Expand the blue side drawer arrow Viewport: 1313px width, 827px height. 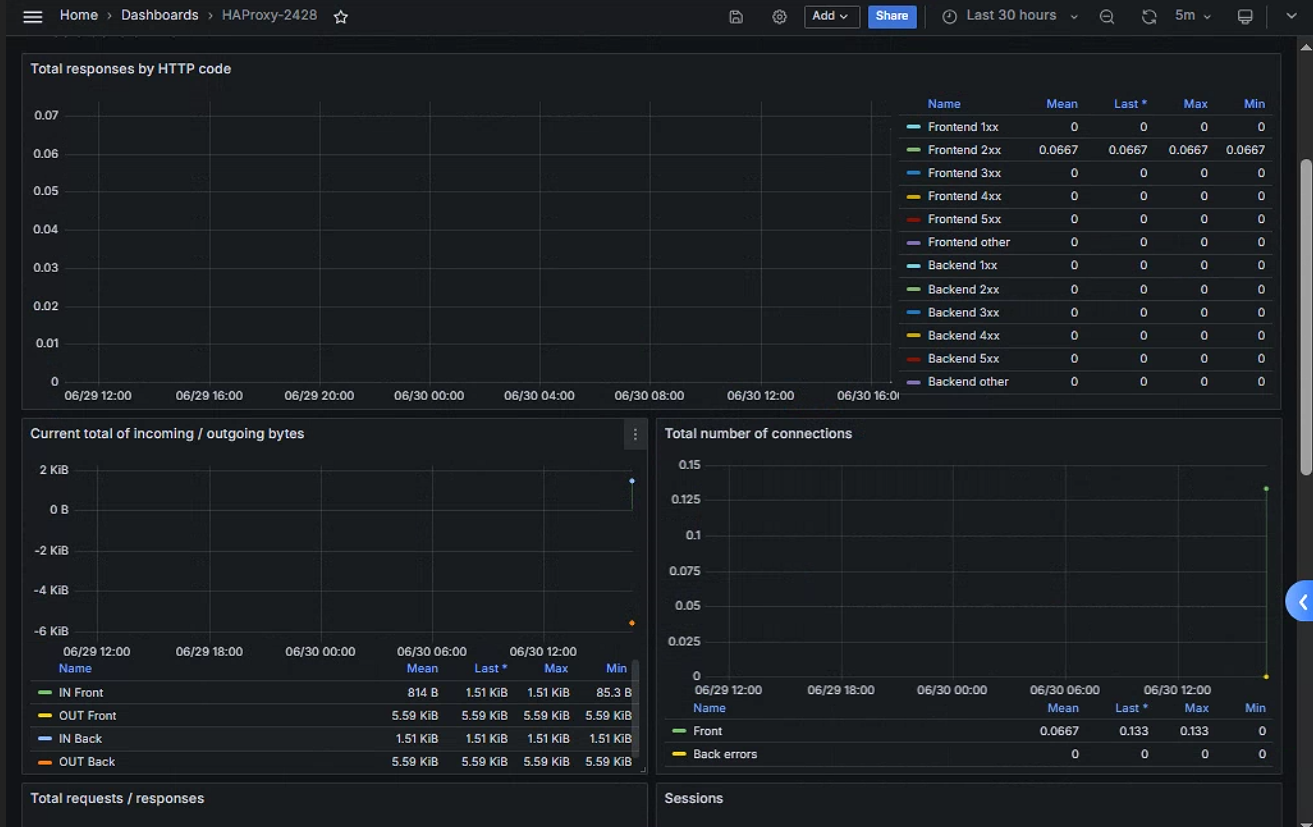click(1301, 602)
